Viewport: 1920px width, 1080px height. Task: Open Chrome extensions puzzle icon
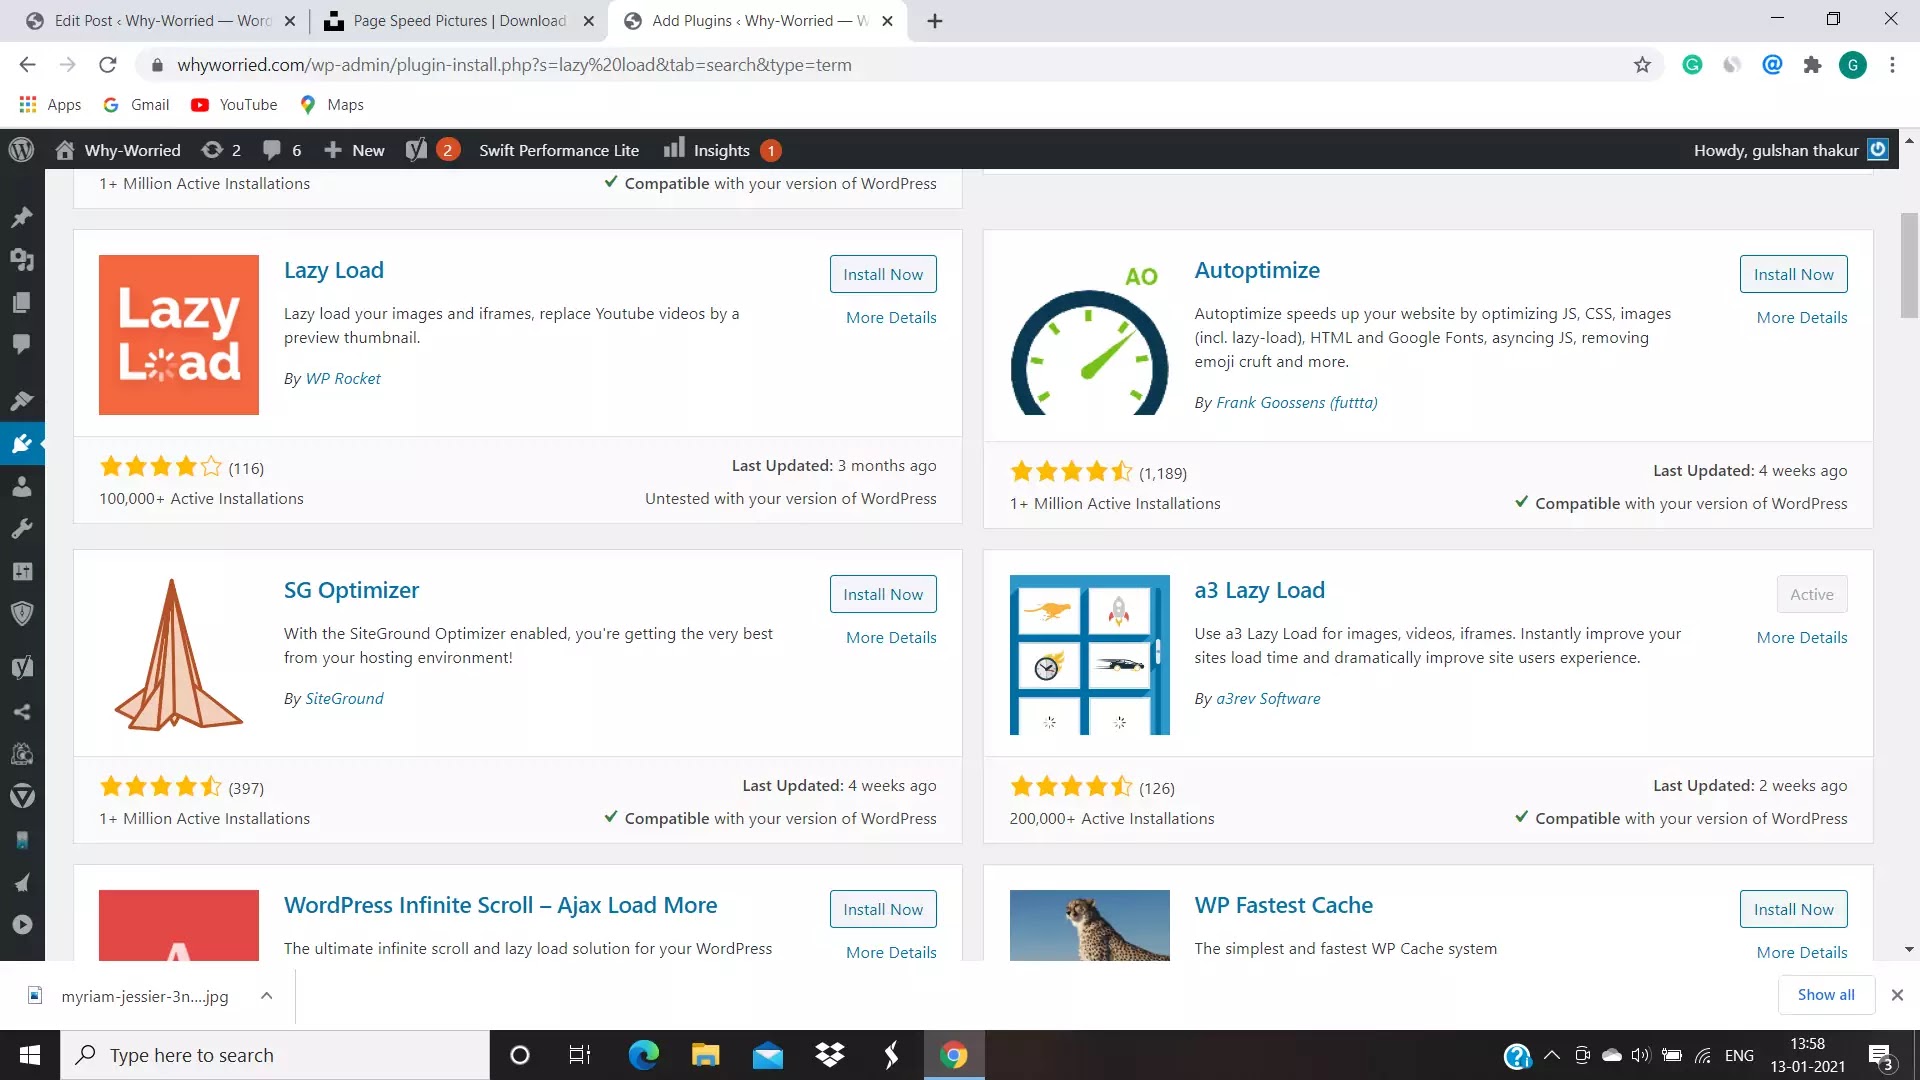pos(1812,65)
